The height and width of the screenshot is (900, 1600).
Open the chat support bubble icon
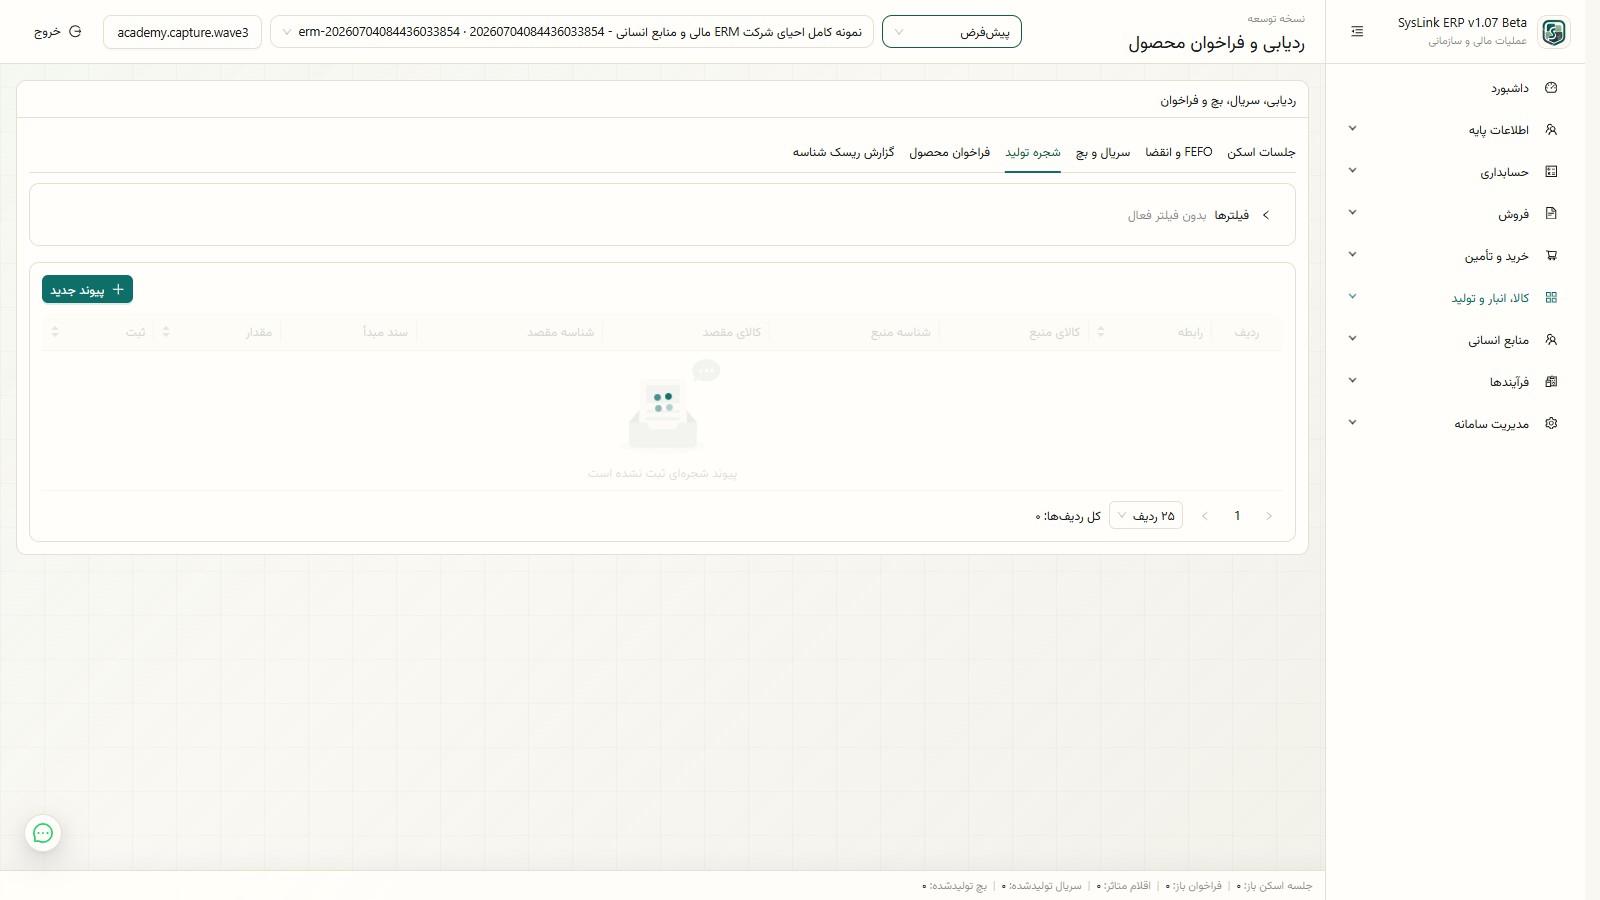[43, 833]
